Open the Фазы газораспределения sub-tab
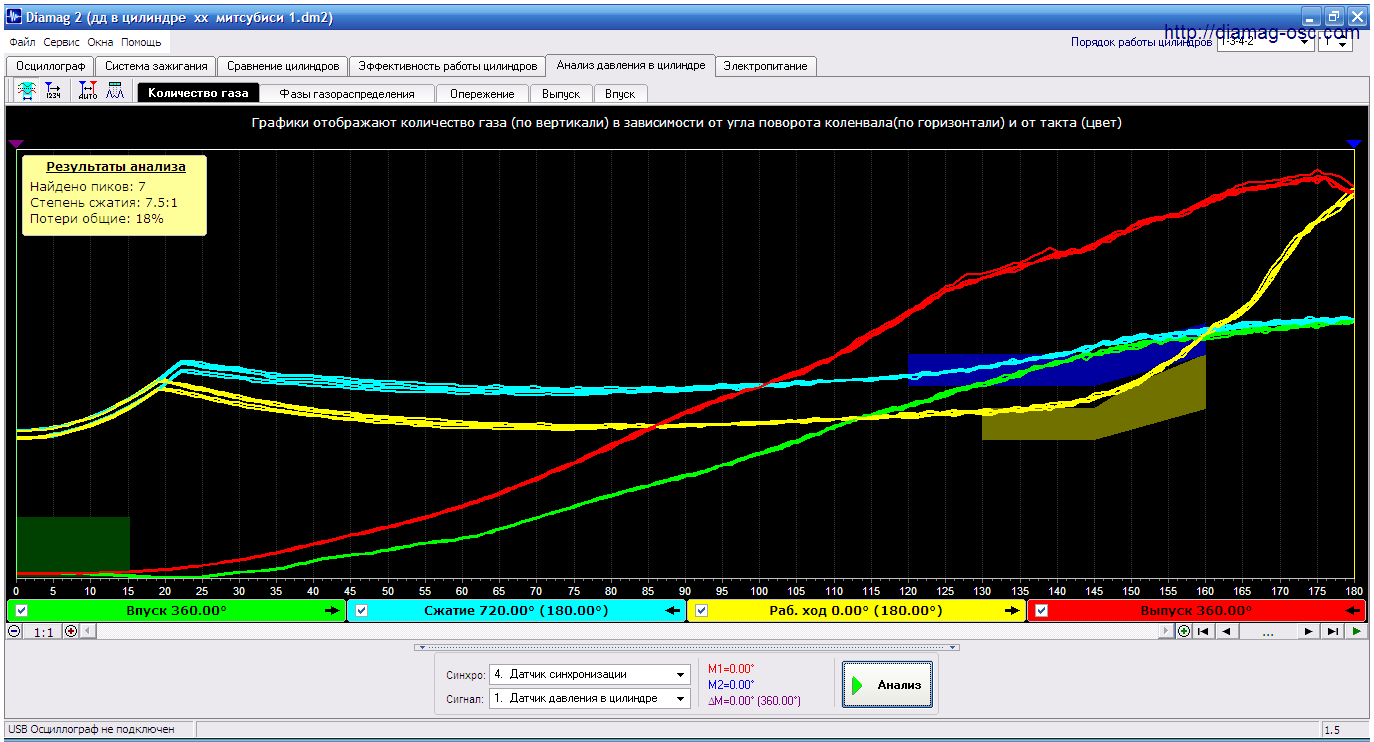Image resolution: width=1374 pixels, height=742 pixels. pos(347,93)
